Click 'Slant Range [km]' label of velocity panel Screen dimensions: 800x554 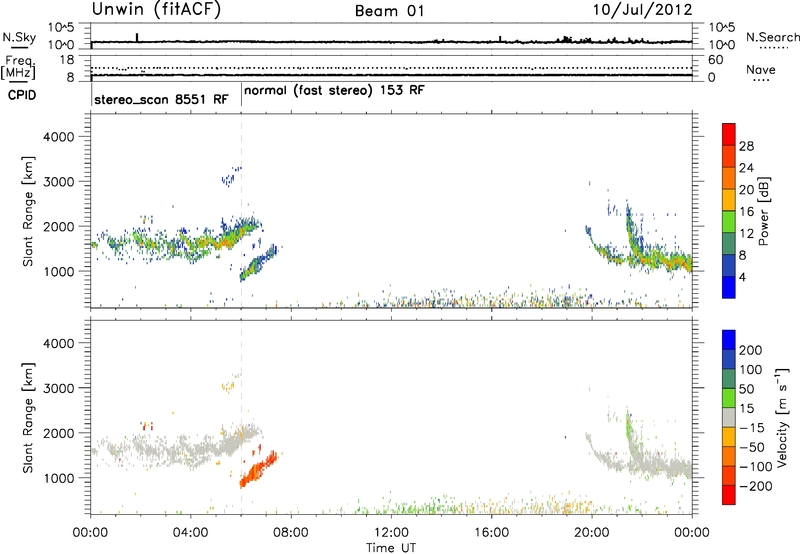point(28,417)
